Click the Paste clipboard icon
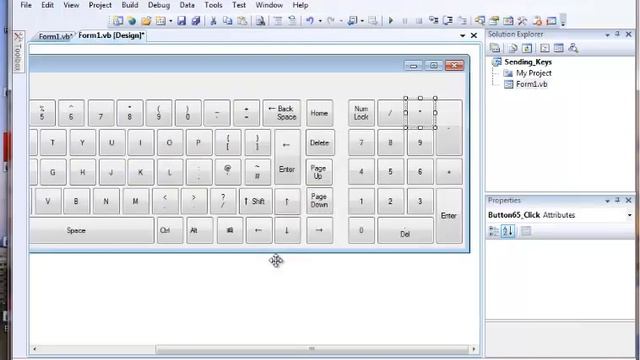This screenshot has height=360, width=640. pyautogui.click(x=242, y=20)
